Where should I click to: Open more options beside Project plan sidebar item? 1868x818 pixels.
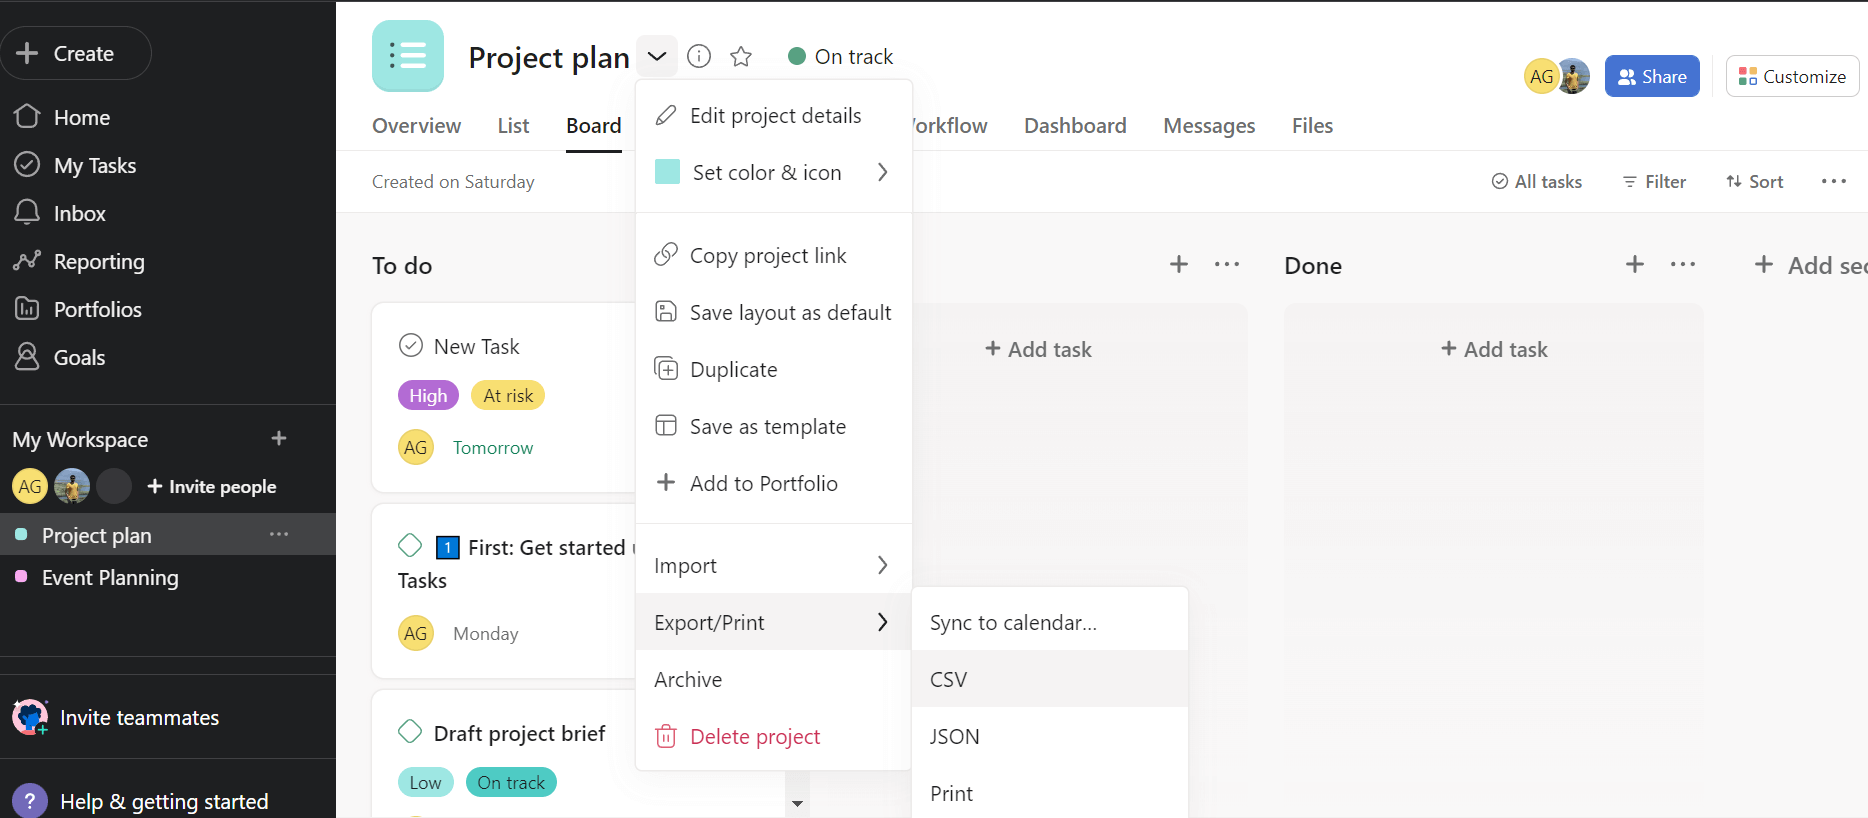(x=279, y=535)
